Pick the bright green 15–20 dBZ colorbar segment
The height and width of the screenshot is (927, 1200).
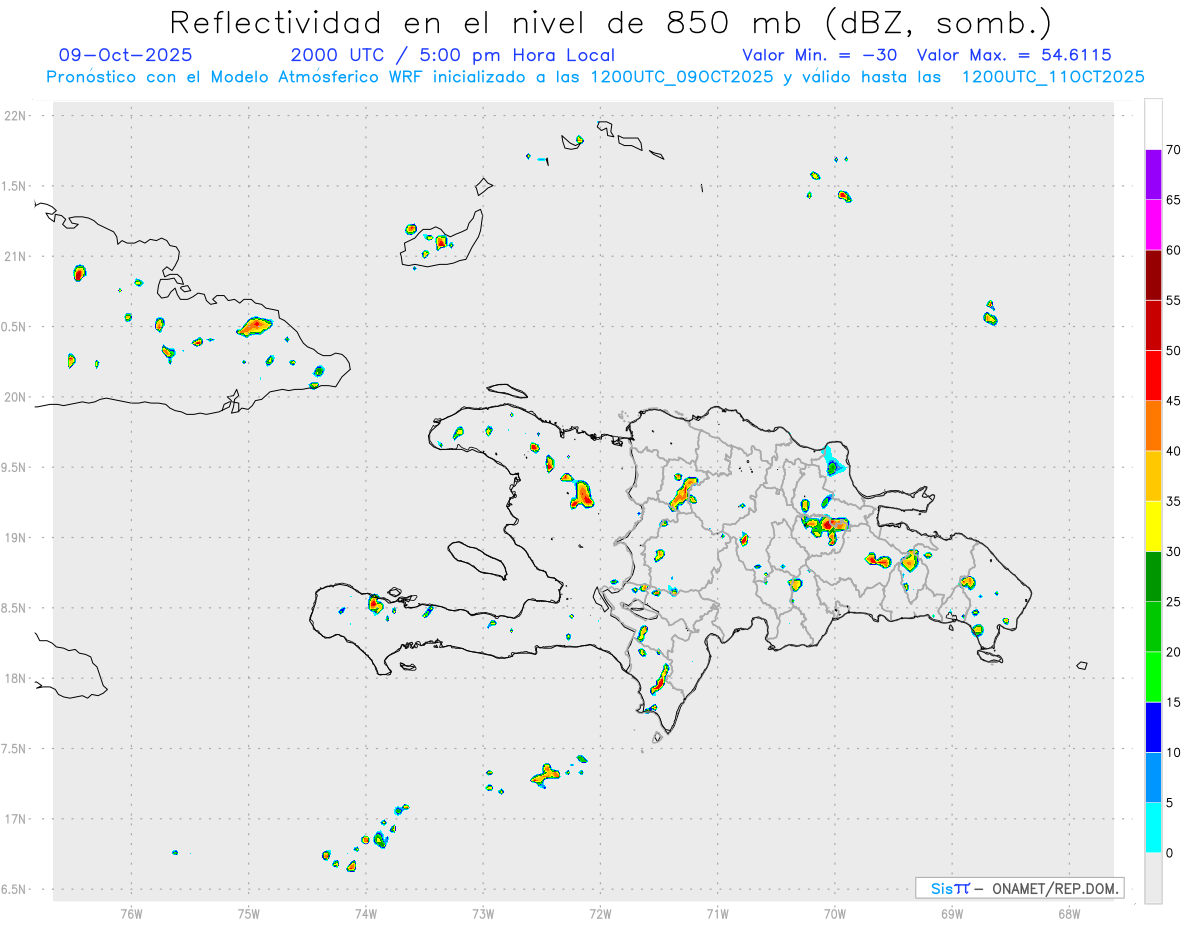tap(1153, 677)
